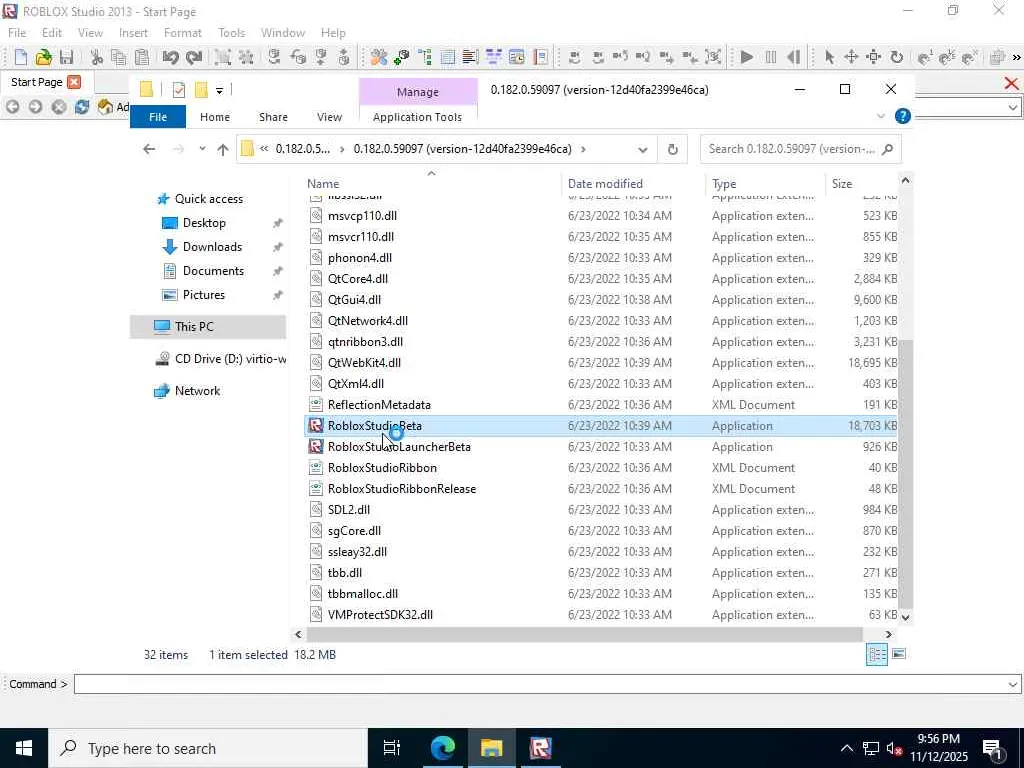Select the ReflectionMetadata XML file
Image resolution: width=1024 pixels, height=768 pixels.
379,405
